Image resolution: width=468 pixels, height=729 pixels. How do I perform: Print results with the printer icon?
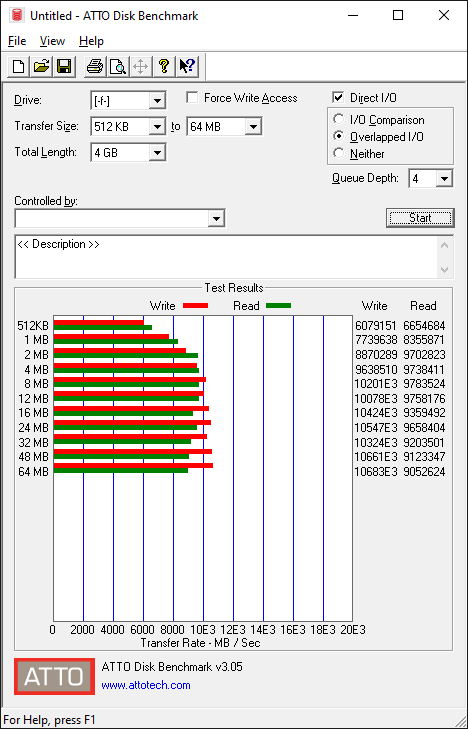(x=95, y=66)
